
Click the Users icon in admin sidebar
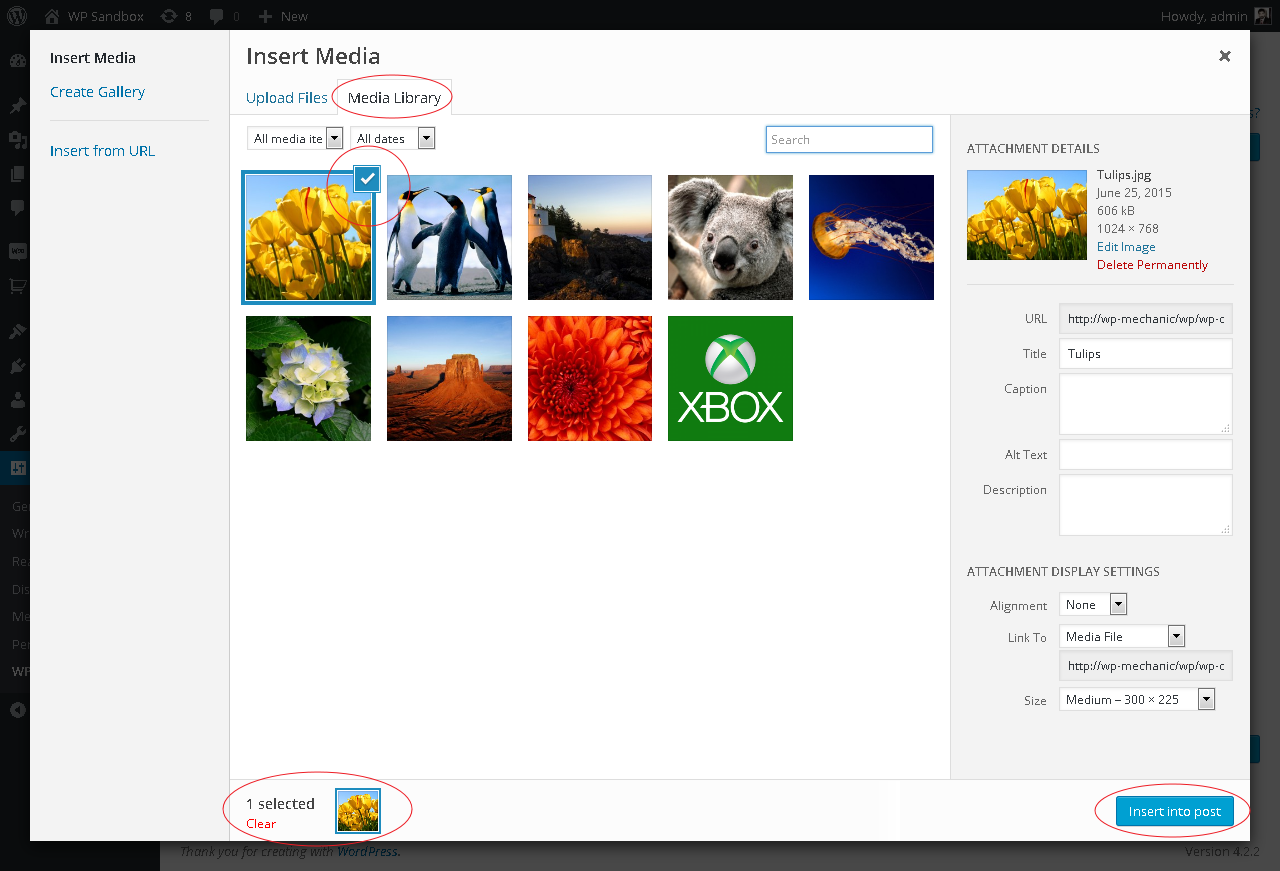coord(17,400)
